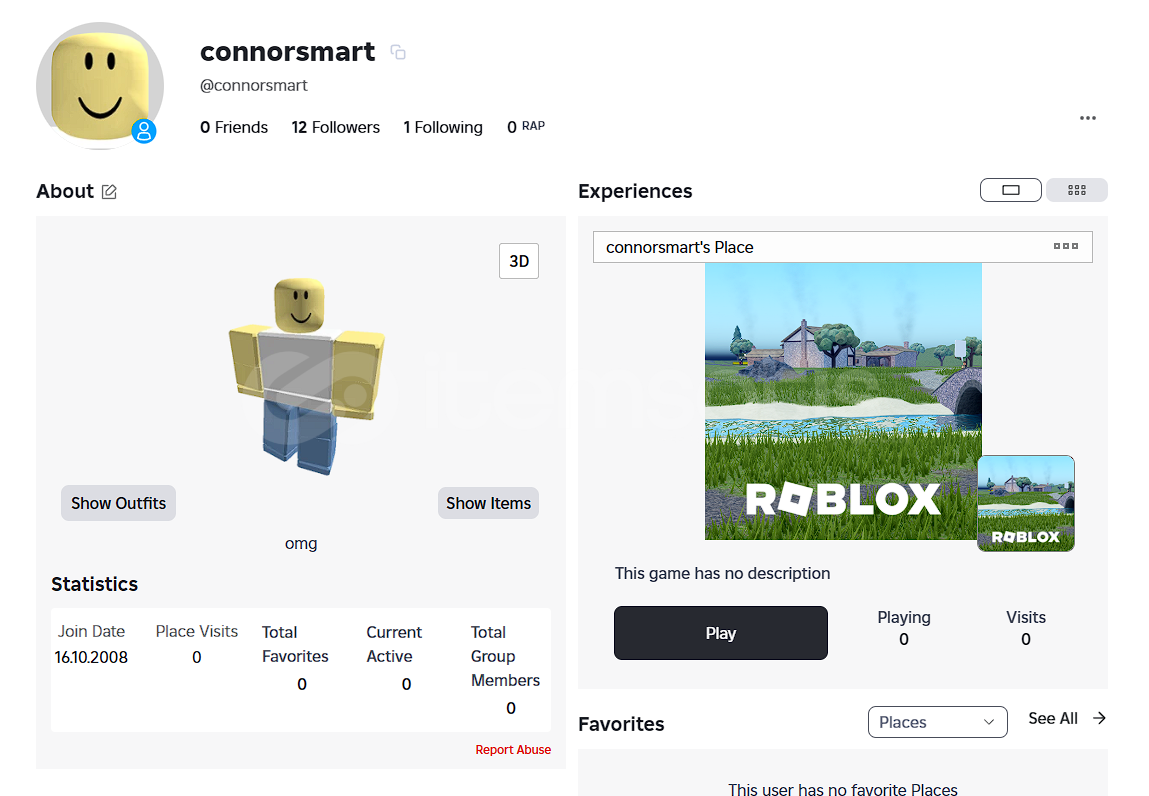This screenshot has width=1149, height=796.
Task: View the 1 Following list
Action: pos(443,128)
